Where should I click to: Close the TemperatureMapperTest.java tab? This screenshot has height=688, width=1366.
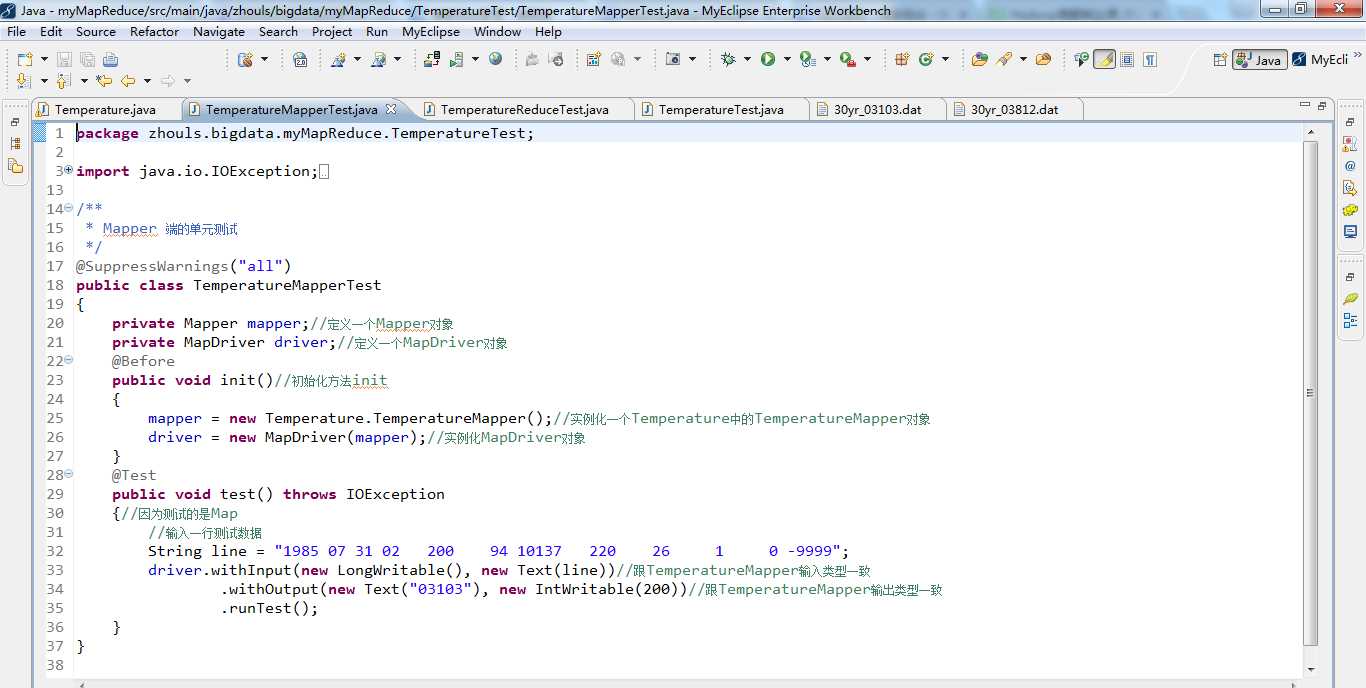click(391, 109)
